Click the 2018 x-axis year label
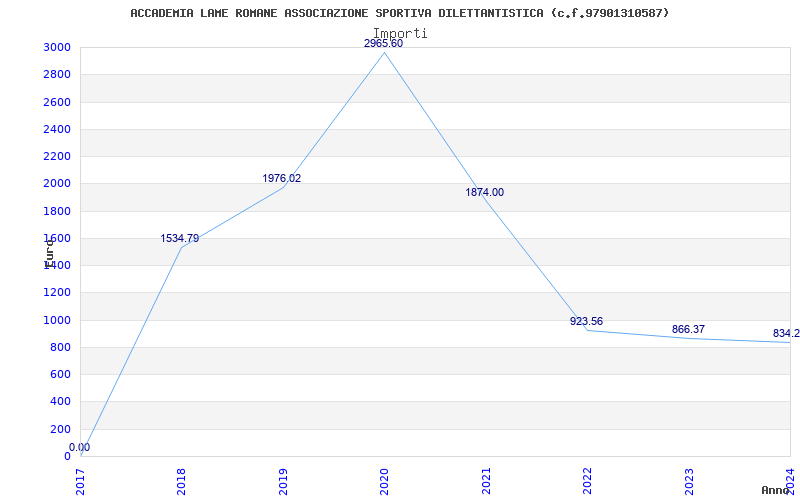This screenshot has height=500, width=800. point(181,481)
